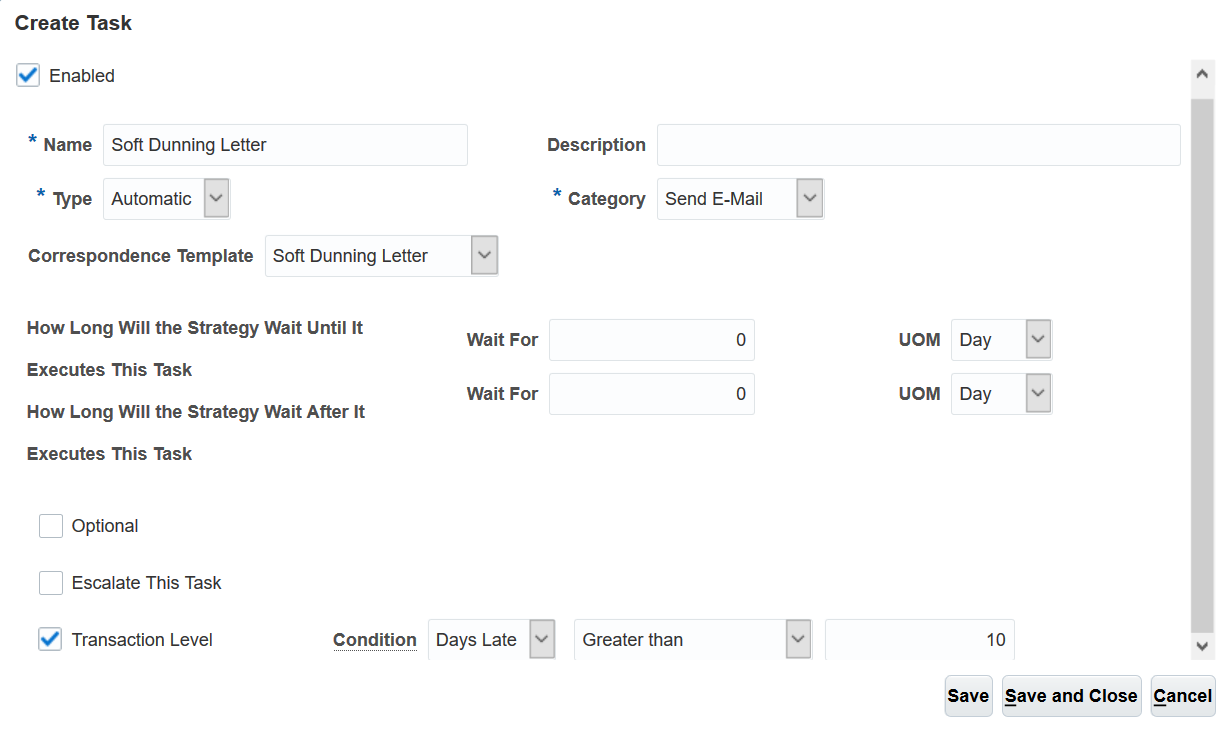The width and height of the screenshot is (1231, 732).
Task: Open the Greater than operator dropdown
Action: (x=798, y=640)
